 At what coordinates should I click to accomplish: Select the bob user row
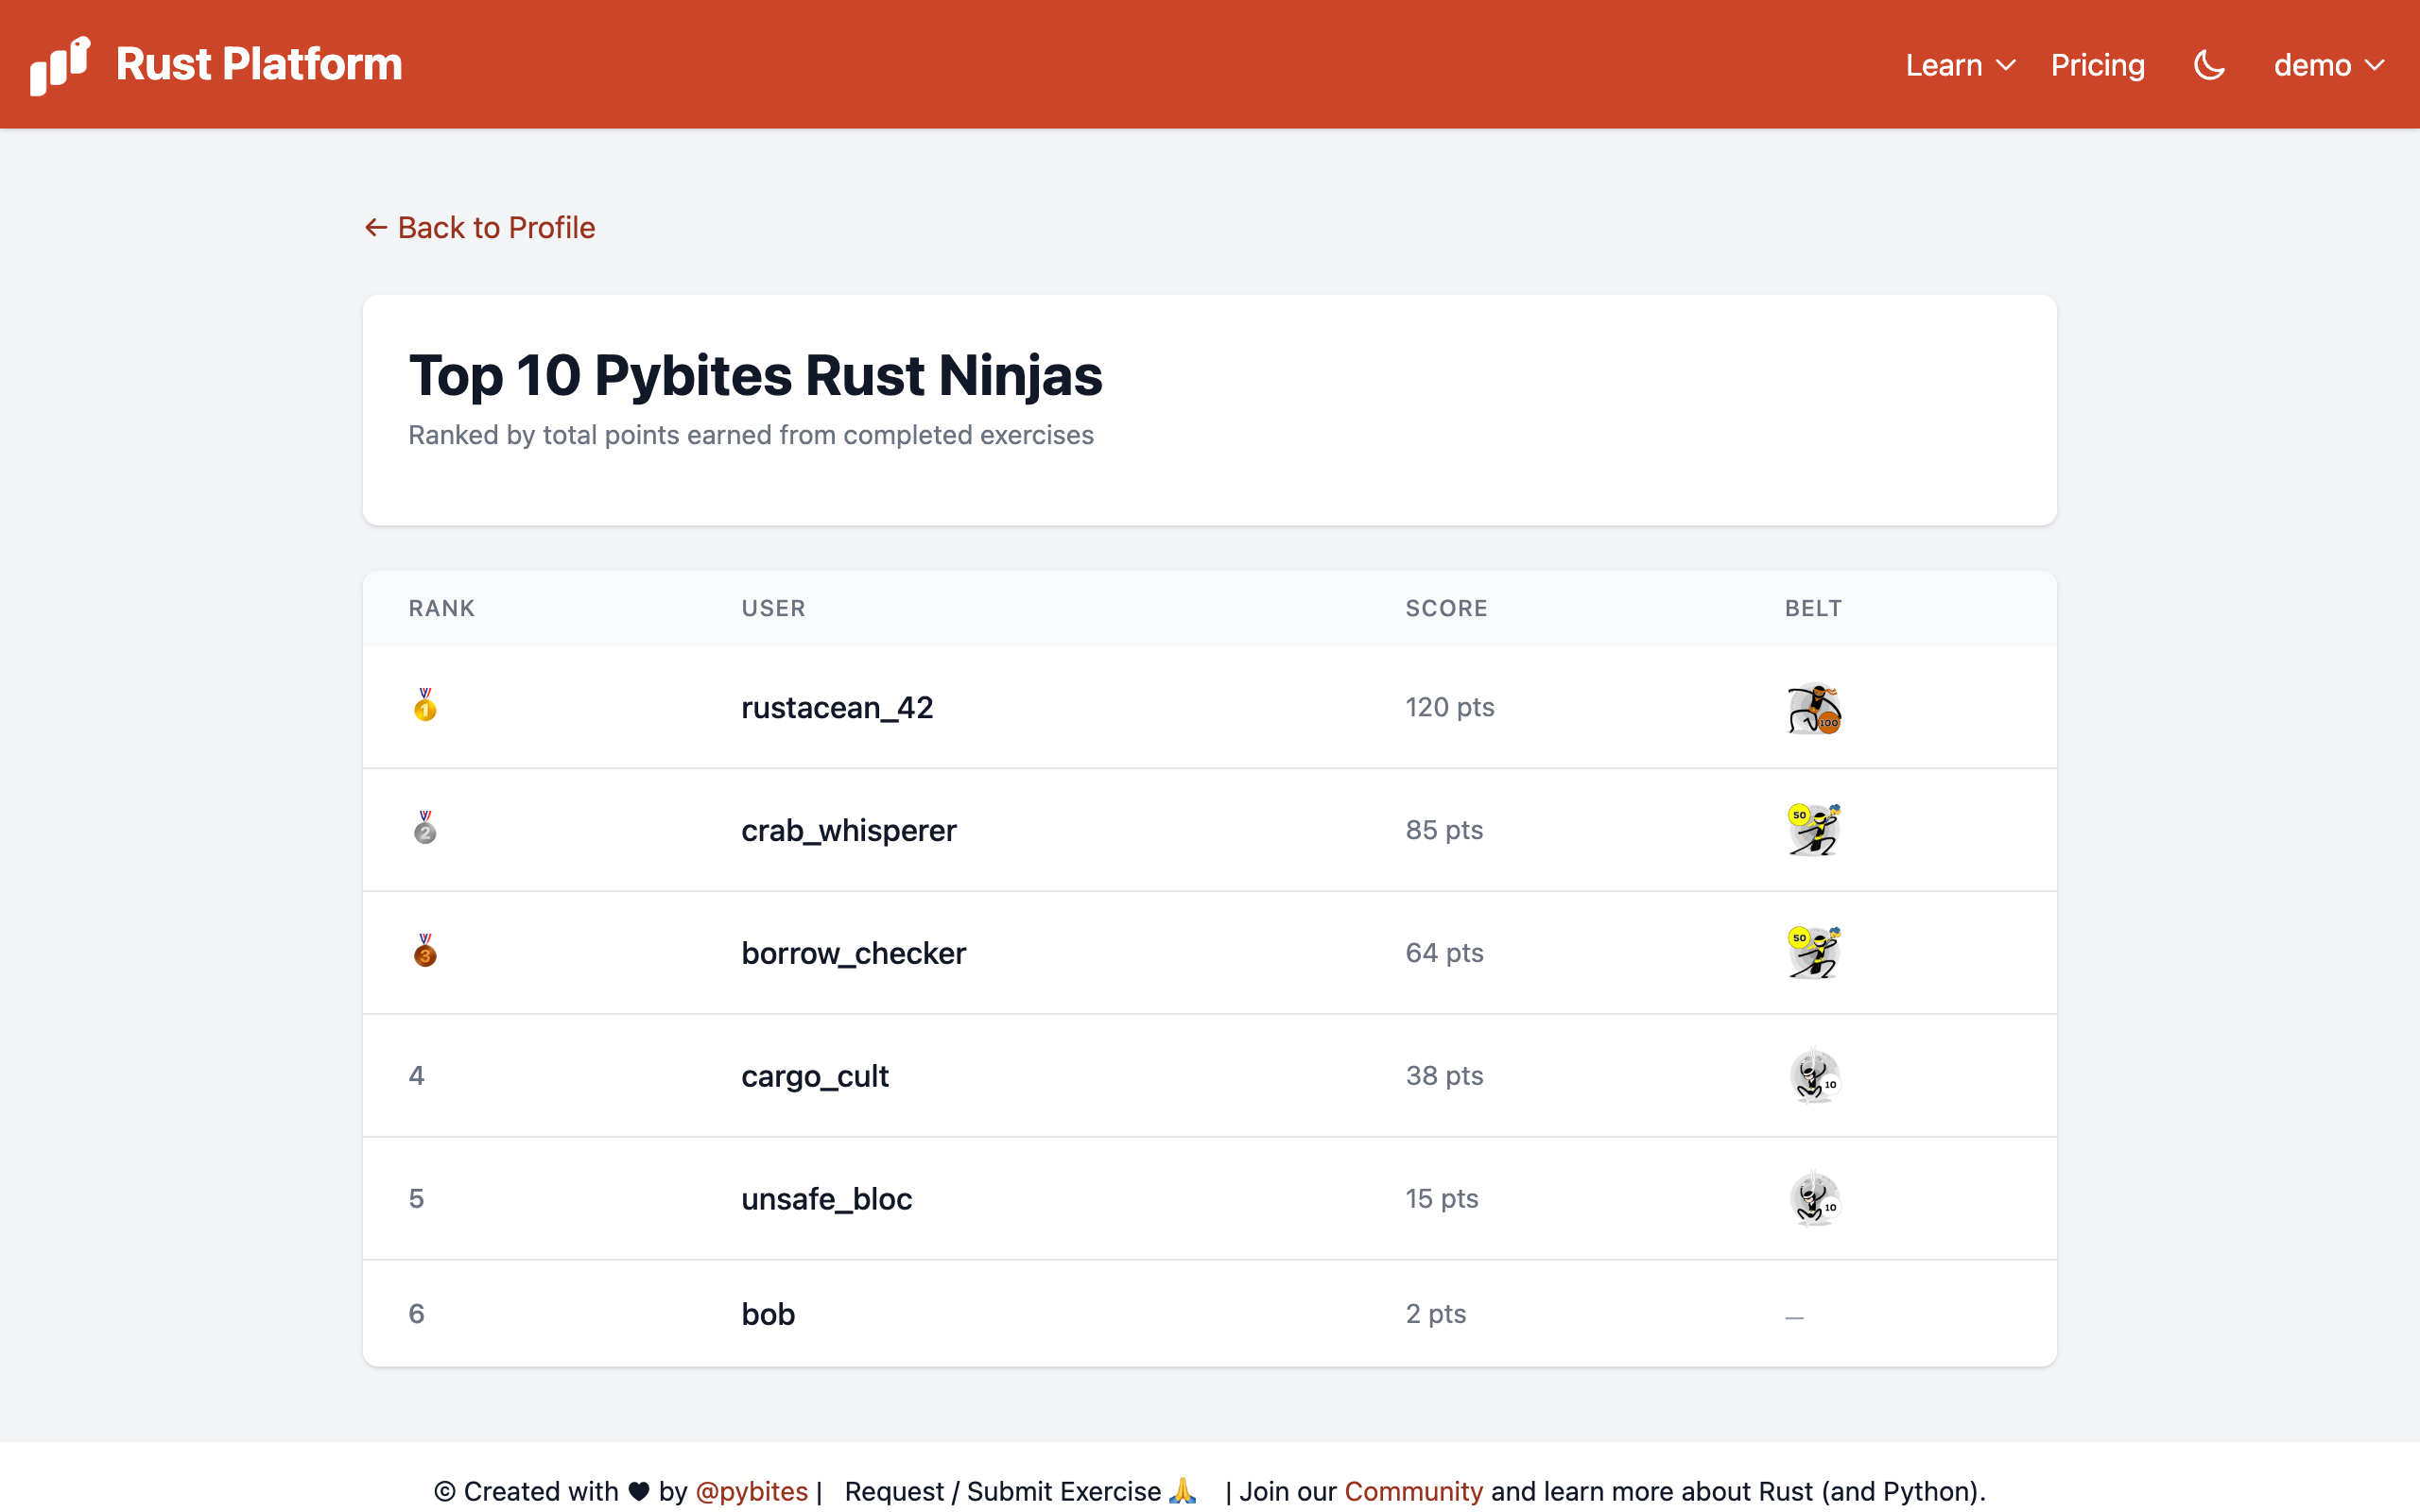[768, 1314]
